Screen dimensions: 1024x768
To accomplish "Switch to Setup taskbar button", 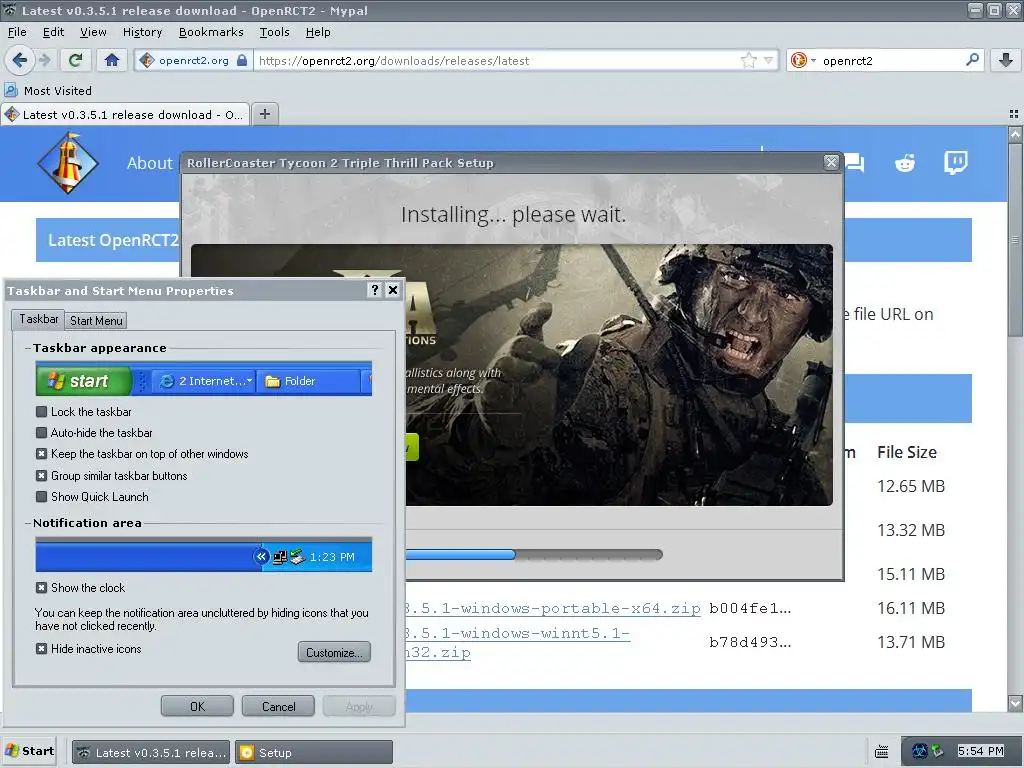I will [314, 752].
